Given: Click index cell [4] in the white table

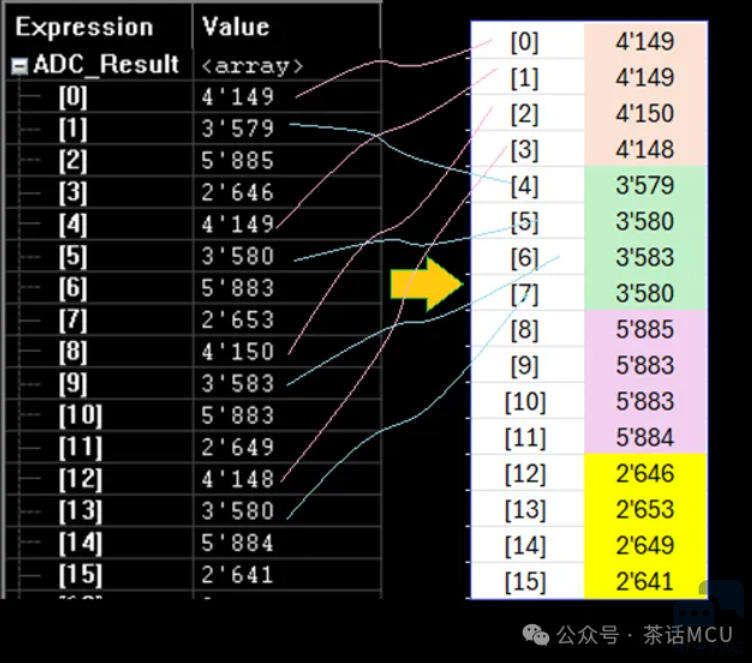Looking at the screenshot, I should (x=526, y=185).
